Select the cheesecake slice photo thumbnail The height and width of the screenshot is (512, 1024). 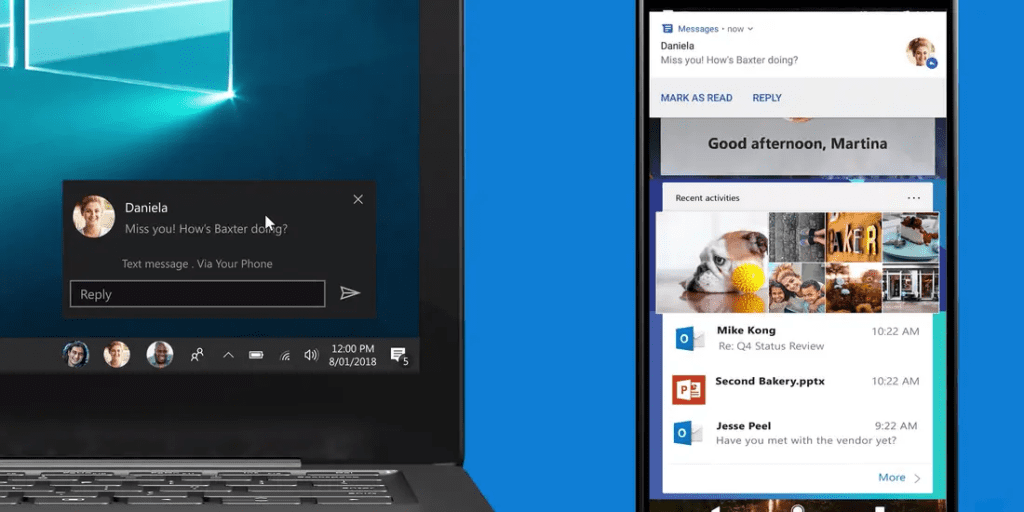[x=910, y=237]
